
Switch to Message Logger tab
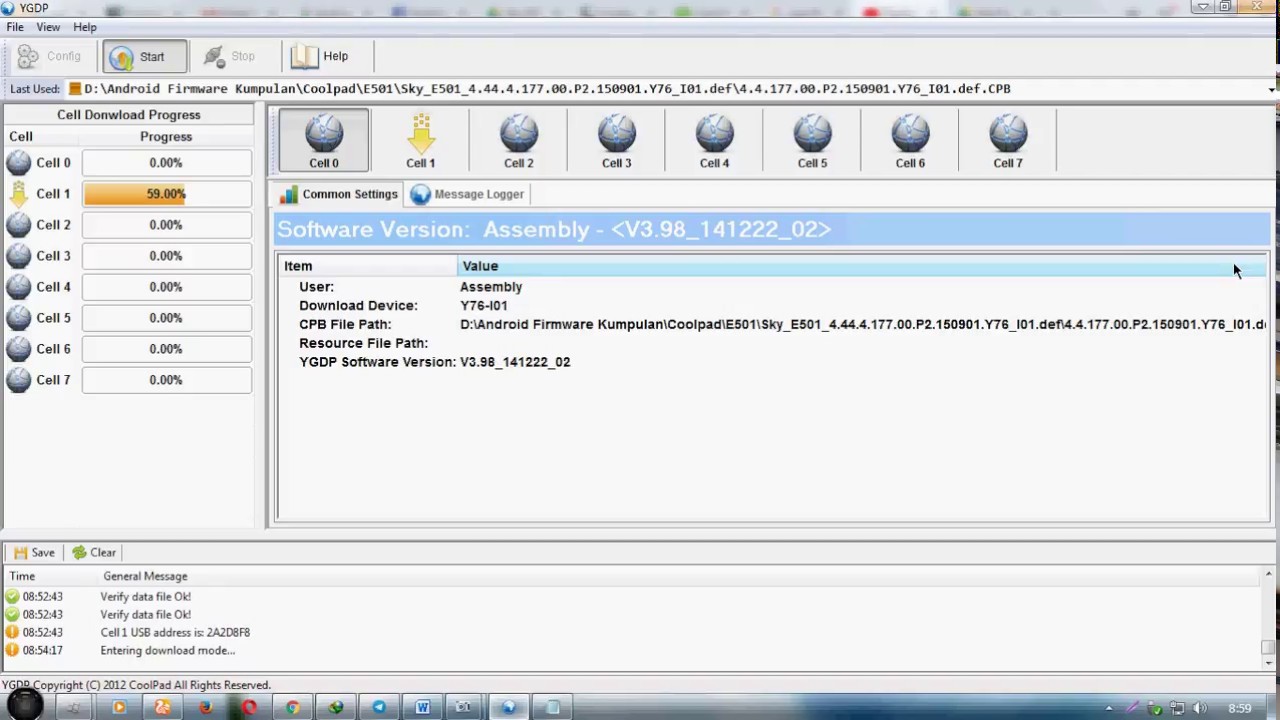click(467, 194)
